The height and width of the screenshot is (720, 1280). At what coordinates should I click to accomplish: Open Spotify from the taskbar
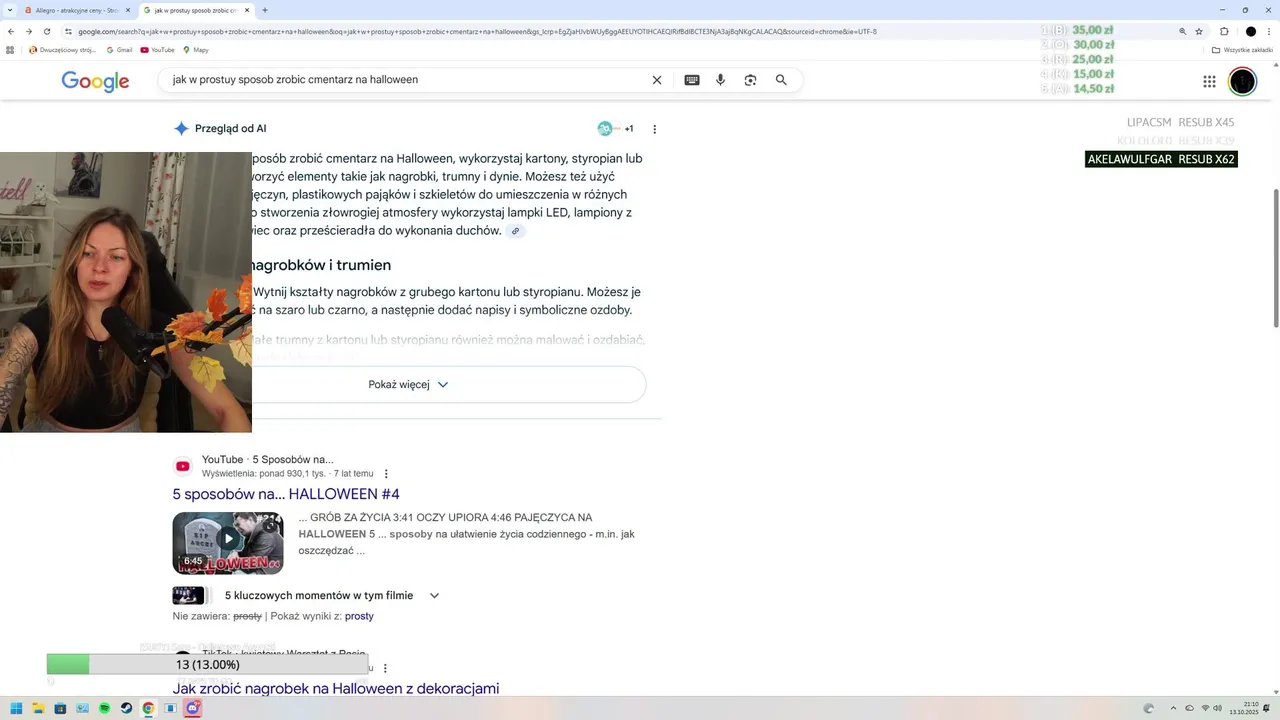[104, 708]
